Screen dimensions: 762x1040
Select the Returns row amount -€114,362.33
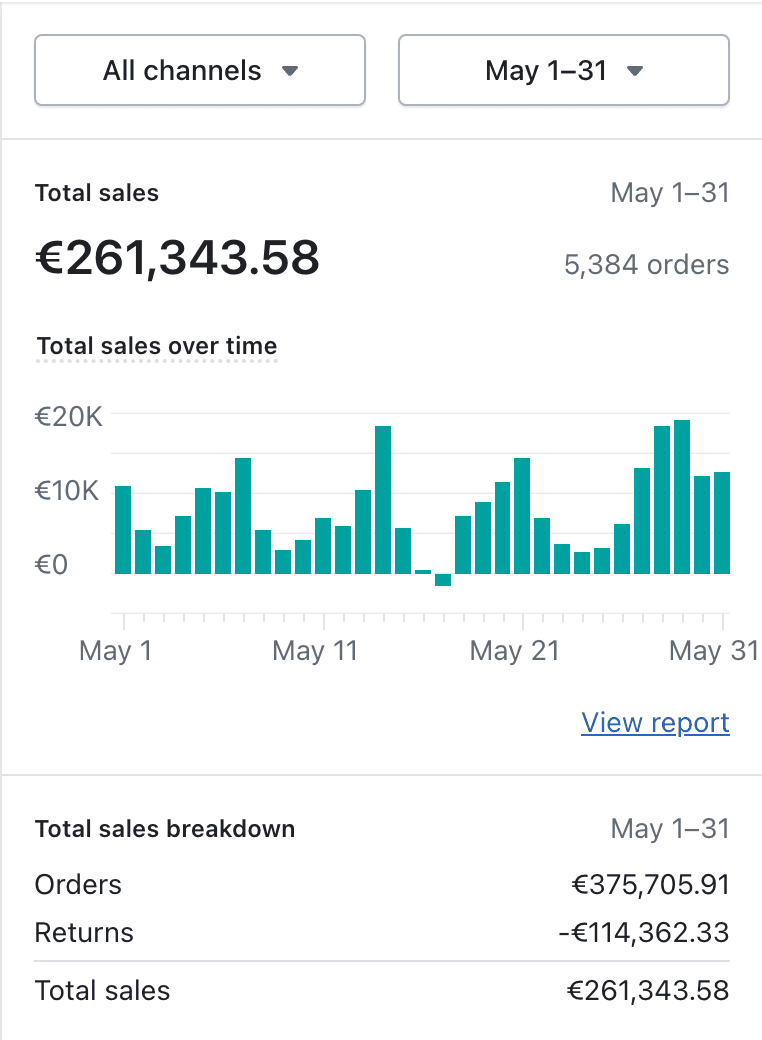coord(644,933)
